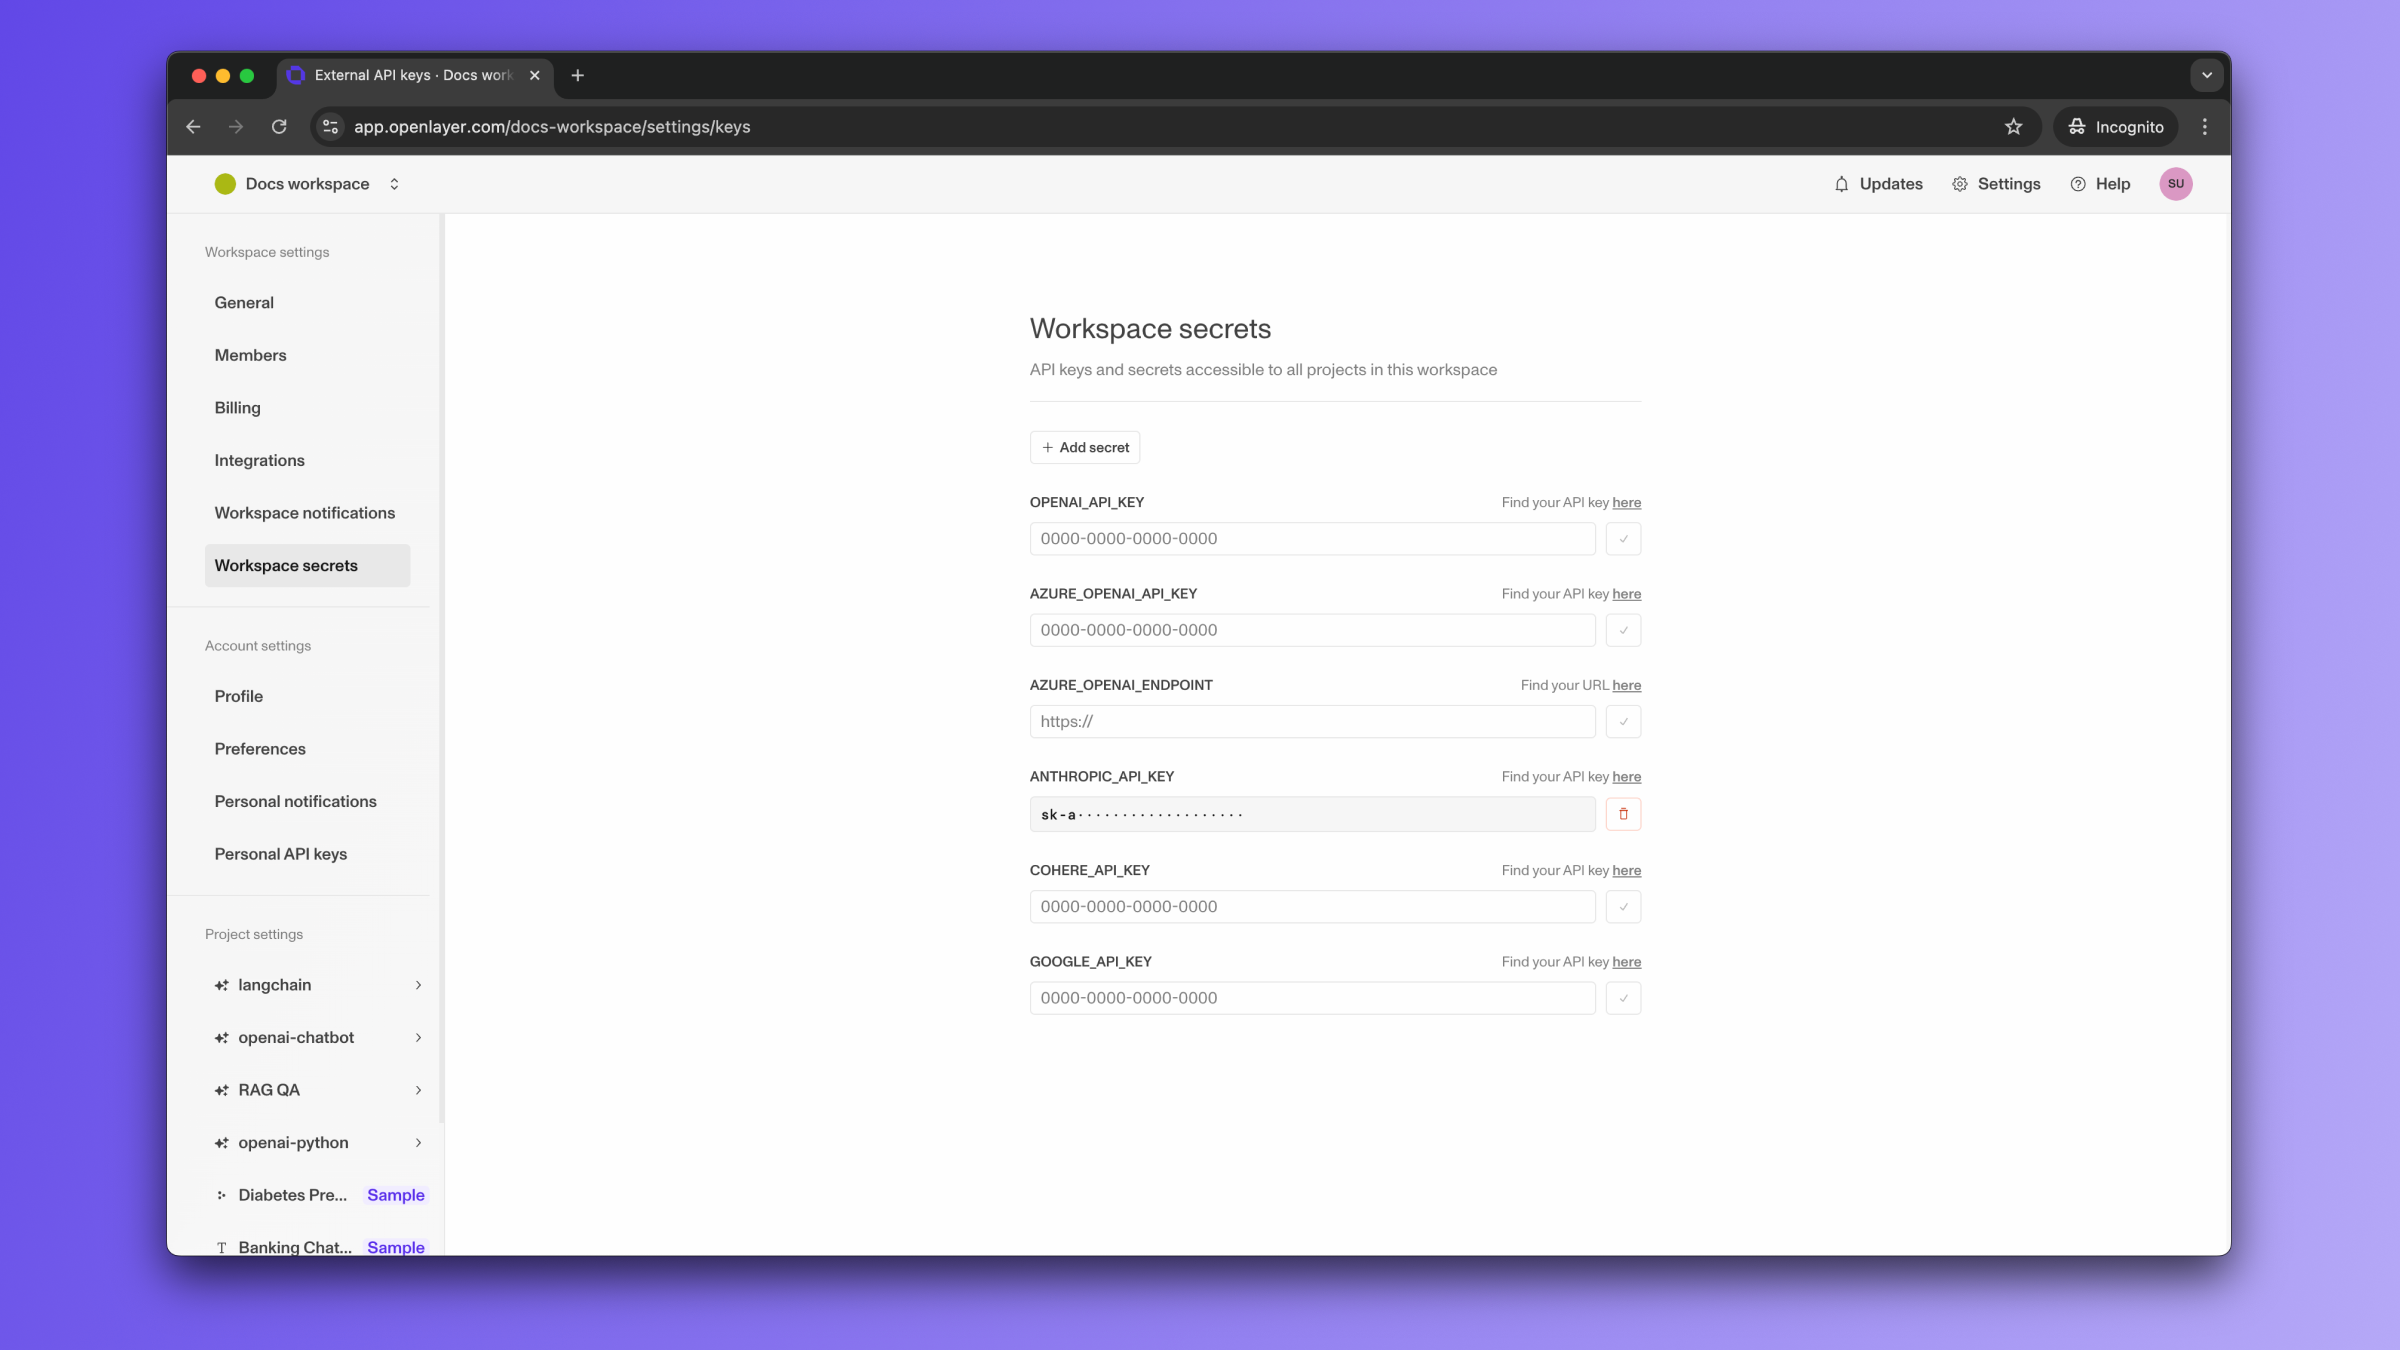Confirm the OPENAI_API_KEY checkmark button

[1622, 539]
